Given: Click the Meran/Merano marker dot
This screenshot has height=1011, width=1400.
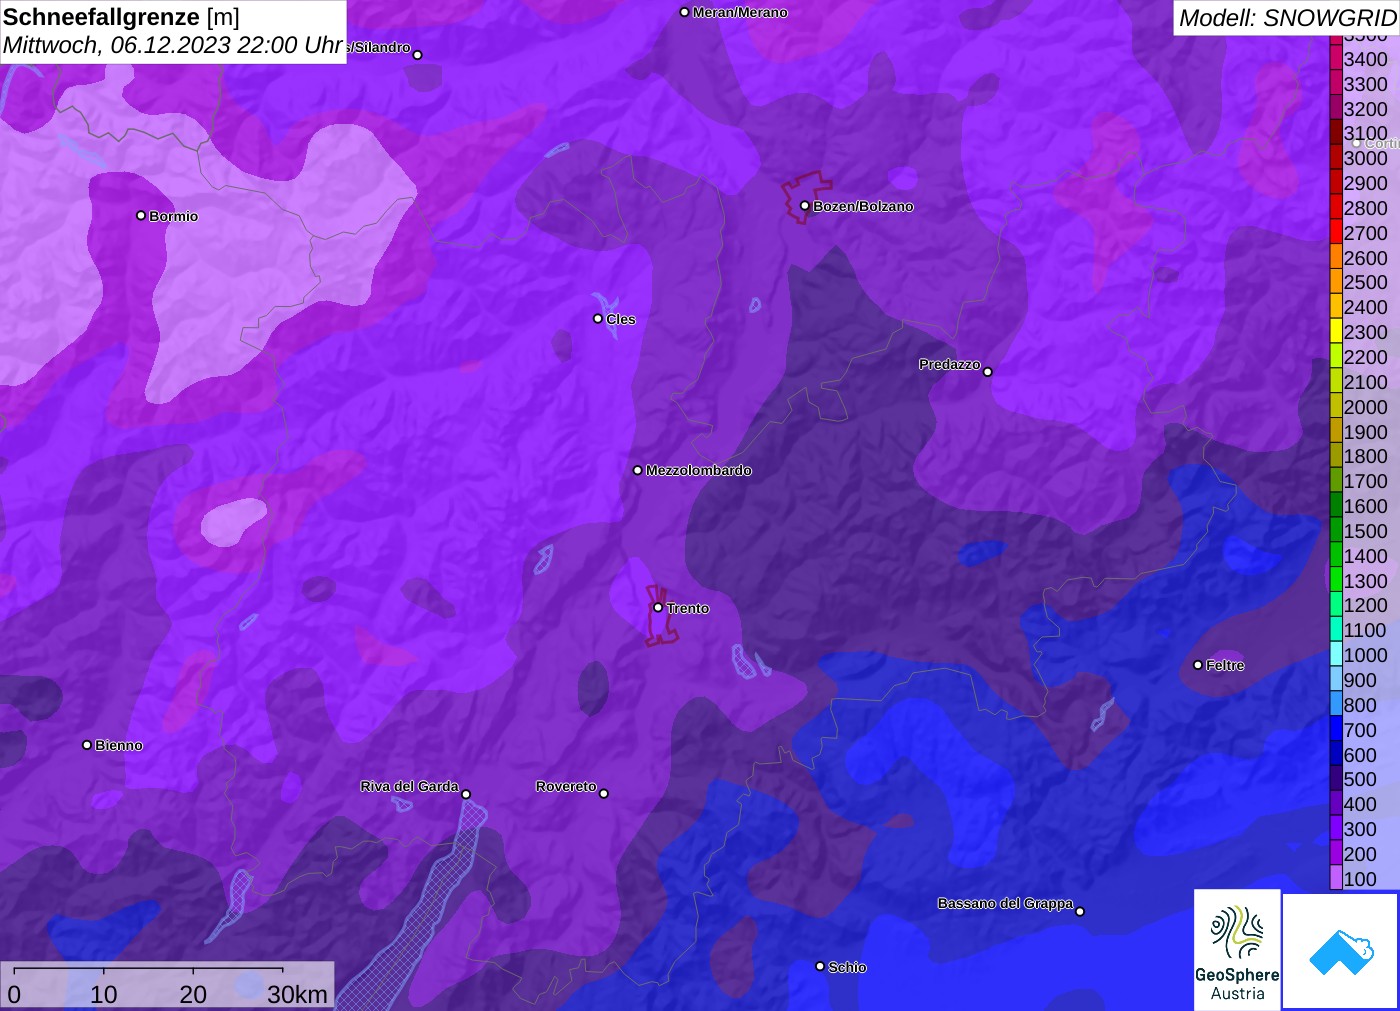Looking at the screenshot, I should click(x=684, y=12).
